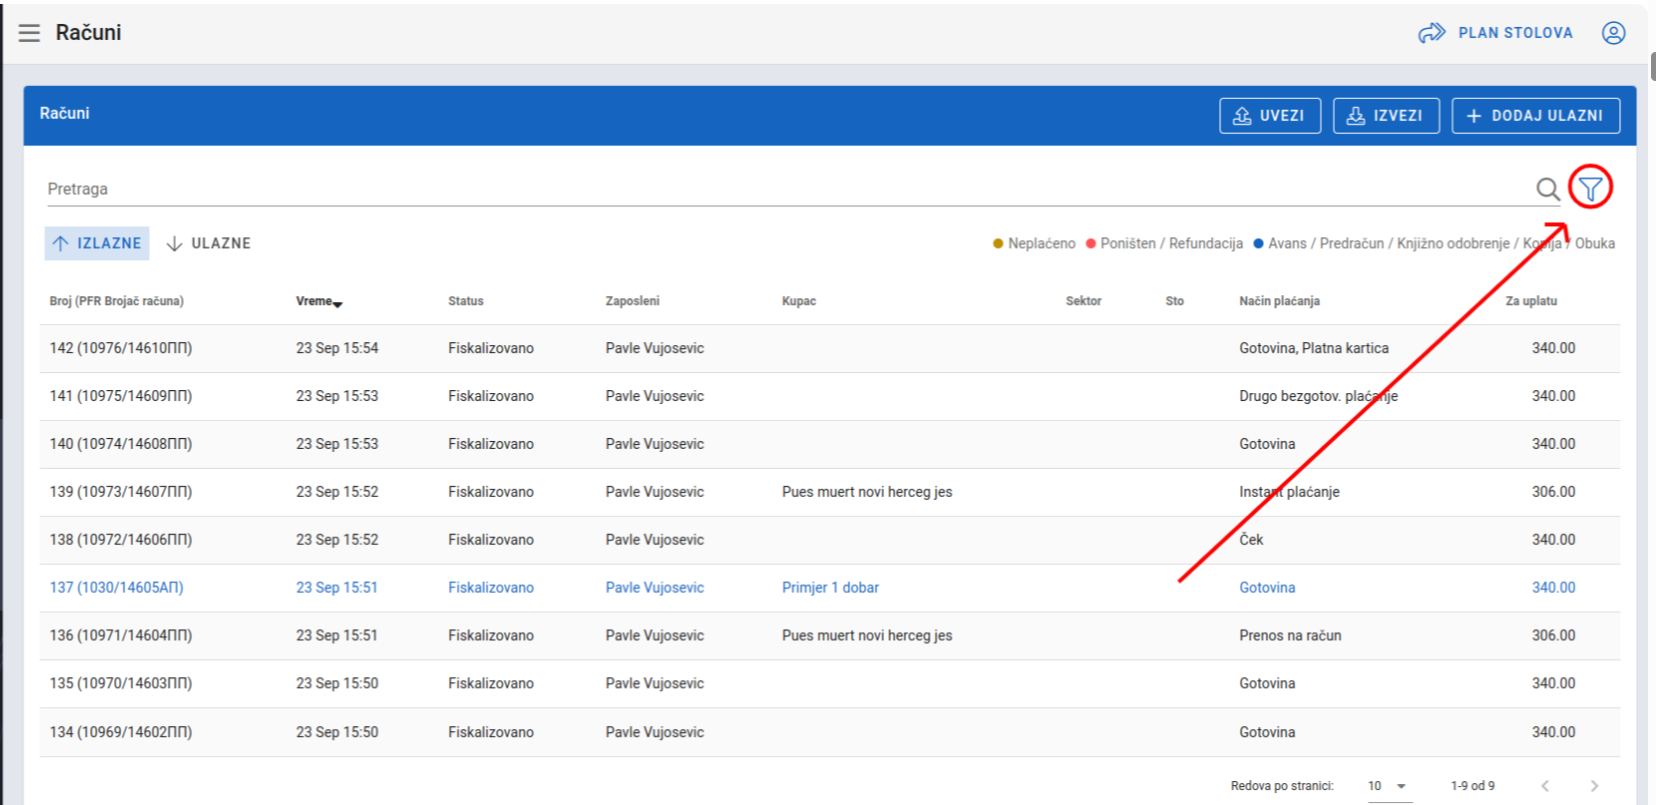Open invoice 140 (10974/14608ПП)

tap(830, 444)
